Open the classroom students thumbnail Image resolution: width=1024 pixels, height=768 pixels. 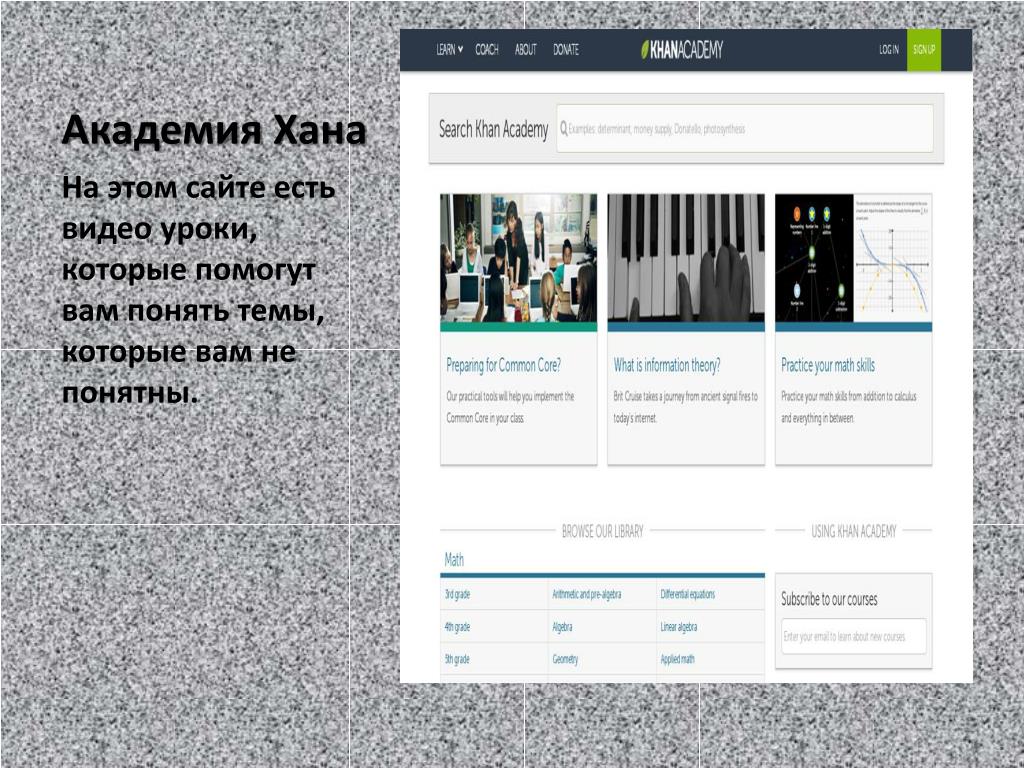pyautogui.click(x=519, y=258)
